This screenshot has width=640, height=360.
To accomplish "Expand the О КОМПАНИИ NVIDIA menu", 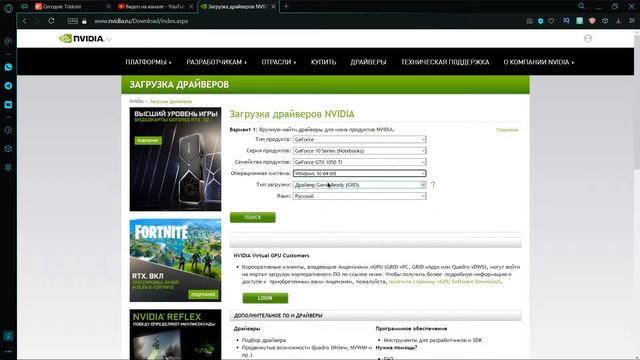I will click(x=538, y=62).
